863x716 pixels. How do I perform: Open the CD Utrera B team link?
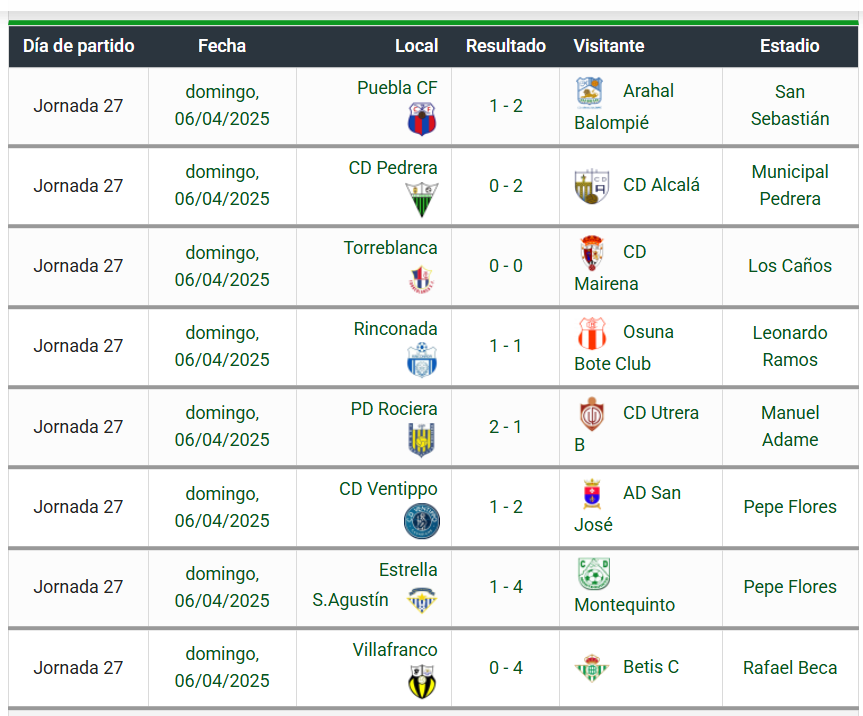click(636, 428)
